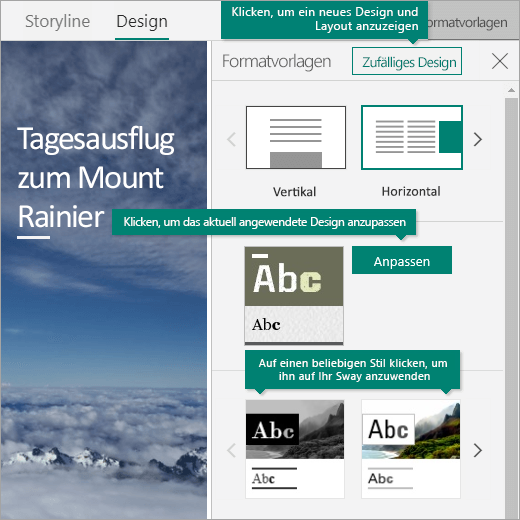Click the Vertikal label text
520x520 pixels.
[294, 192]
